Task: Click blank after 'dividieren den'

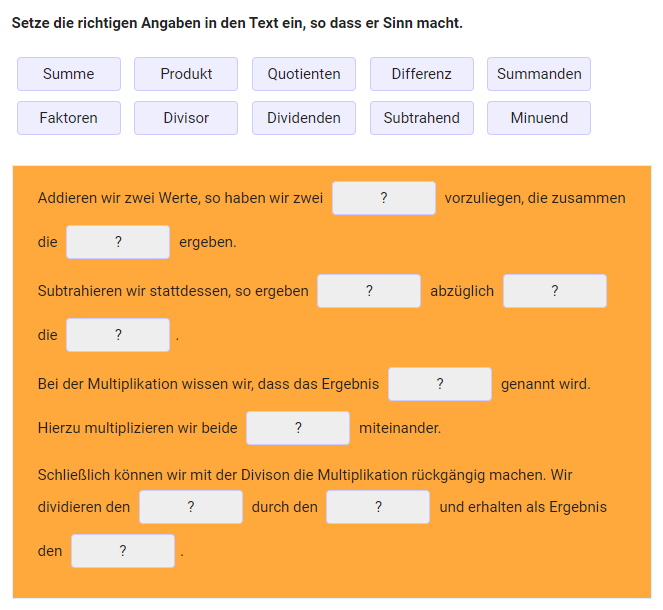Action: [191, 507]
